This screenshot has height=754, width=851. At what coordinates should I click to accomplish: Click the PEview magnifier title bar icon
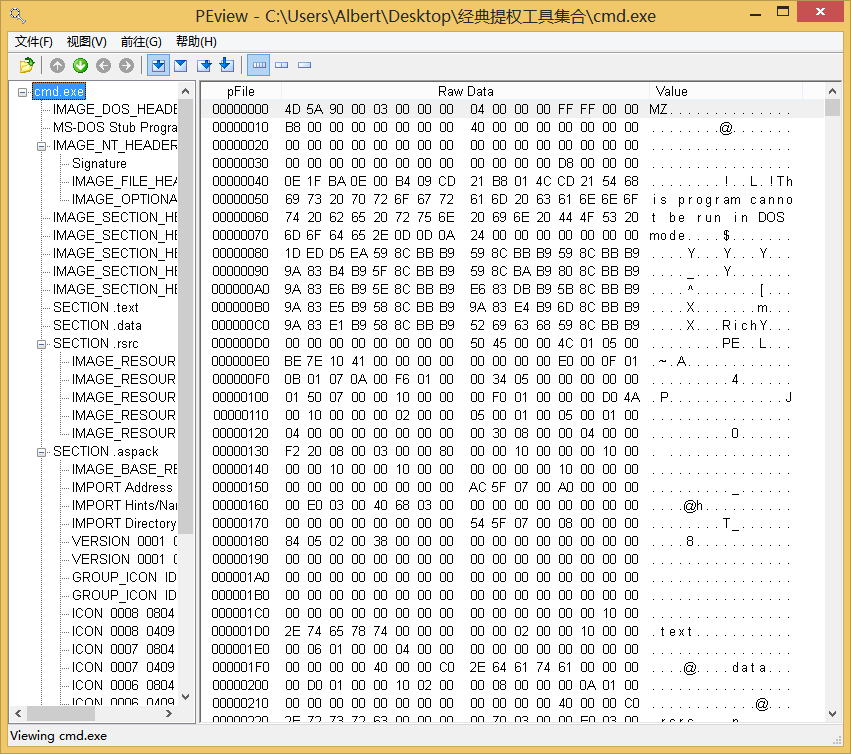tap(17, 16)
